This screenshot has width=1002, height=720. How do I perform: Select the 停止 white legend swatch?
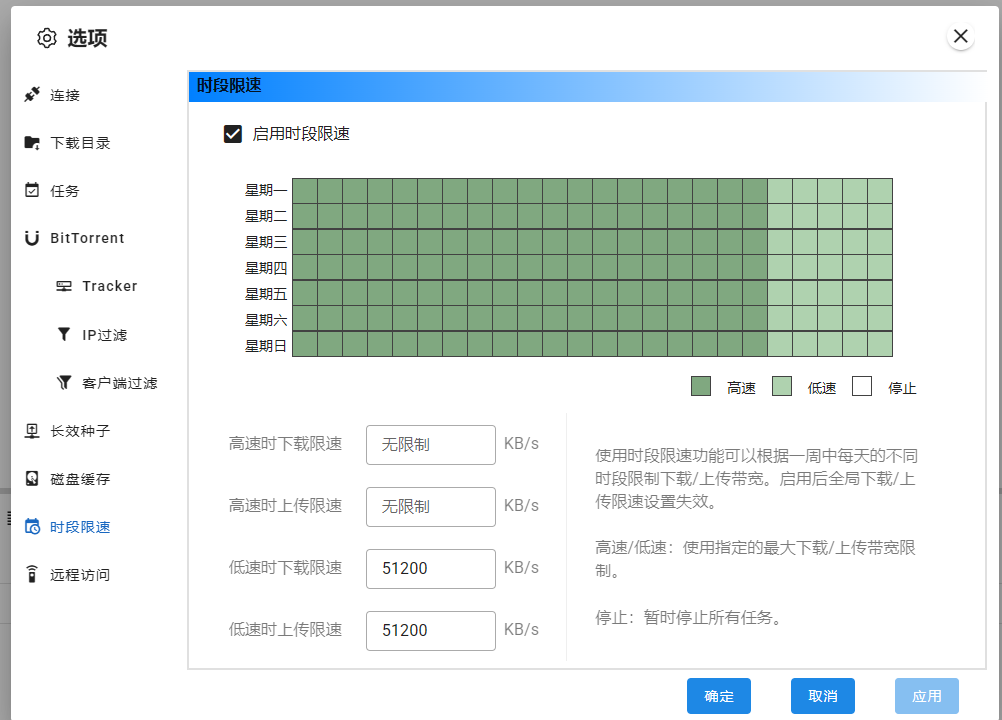[862, 387]
